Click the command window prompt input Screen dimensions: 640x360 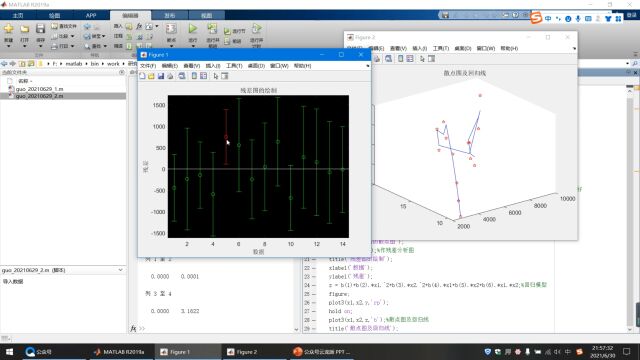tap(216, 328)
